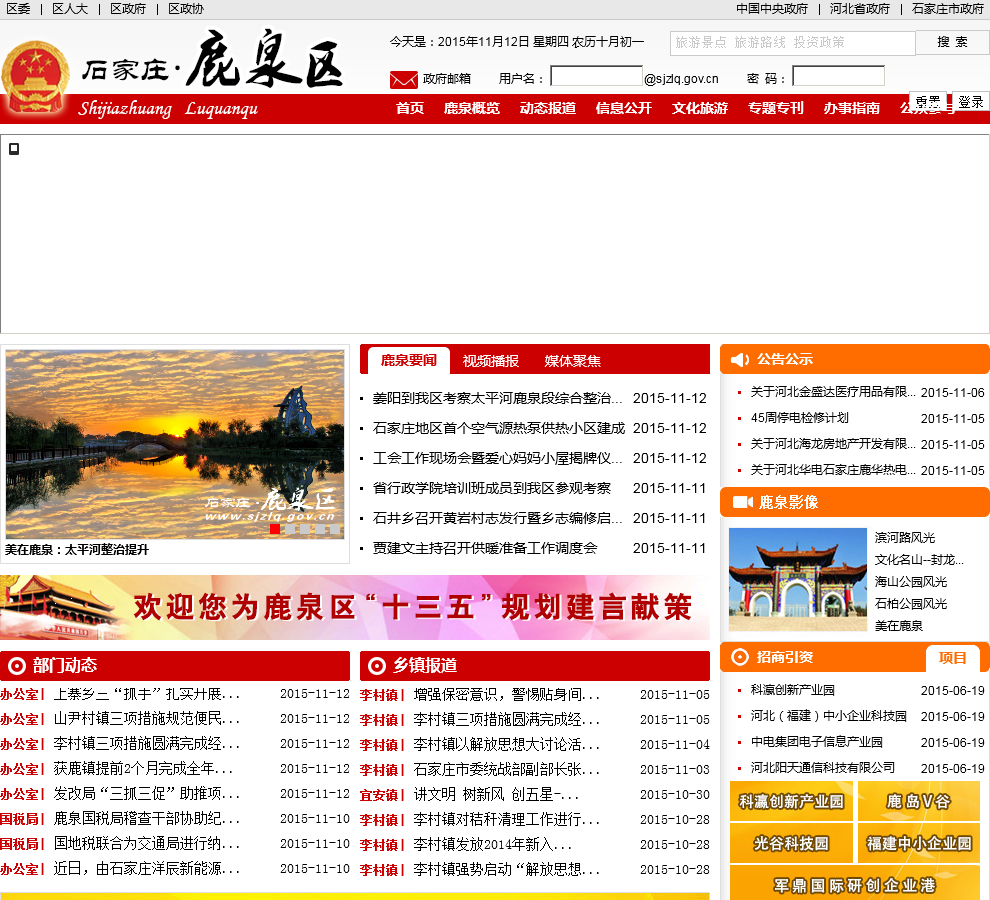Click the circle icon beside 乡镇报道
Viewport: 990px width, 900px height.
pos(377,666)
